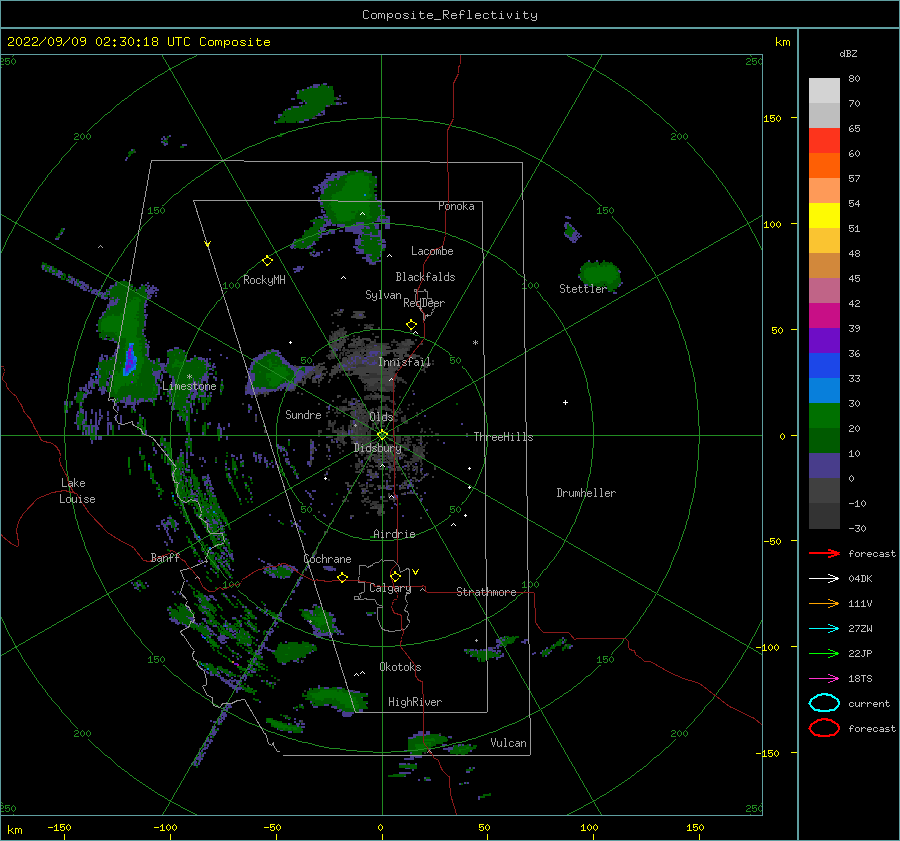This screenshot has height=841, width=900.
Task: Click the 30 dBZ light blue swatch
Action: (824, 390)
